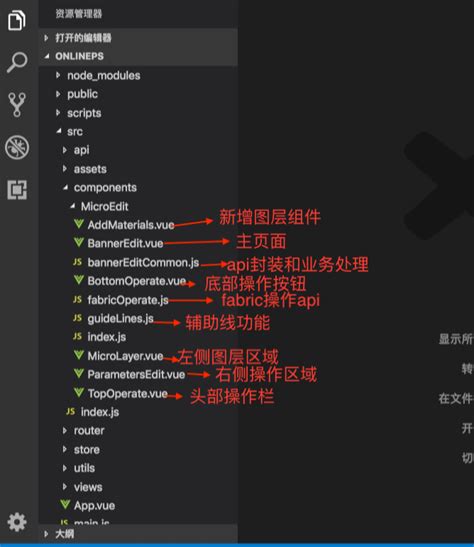Open the Search magnifier in activity bar

tap(17, 62)
